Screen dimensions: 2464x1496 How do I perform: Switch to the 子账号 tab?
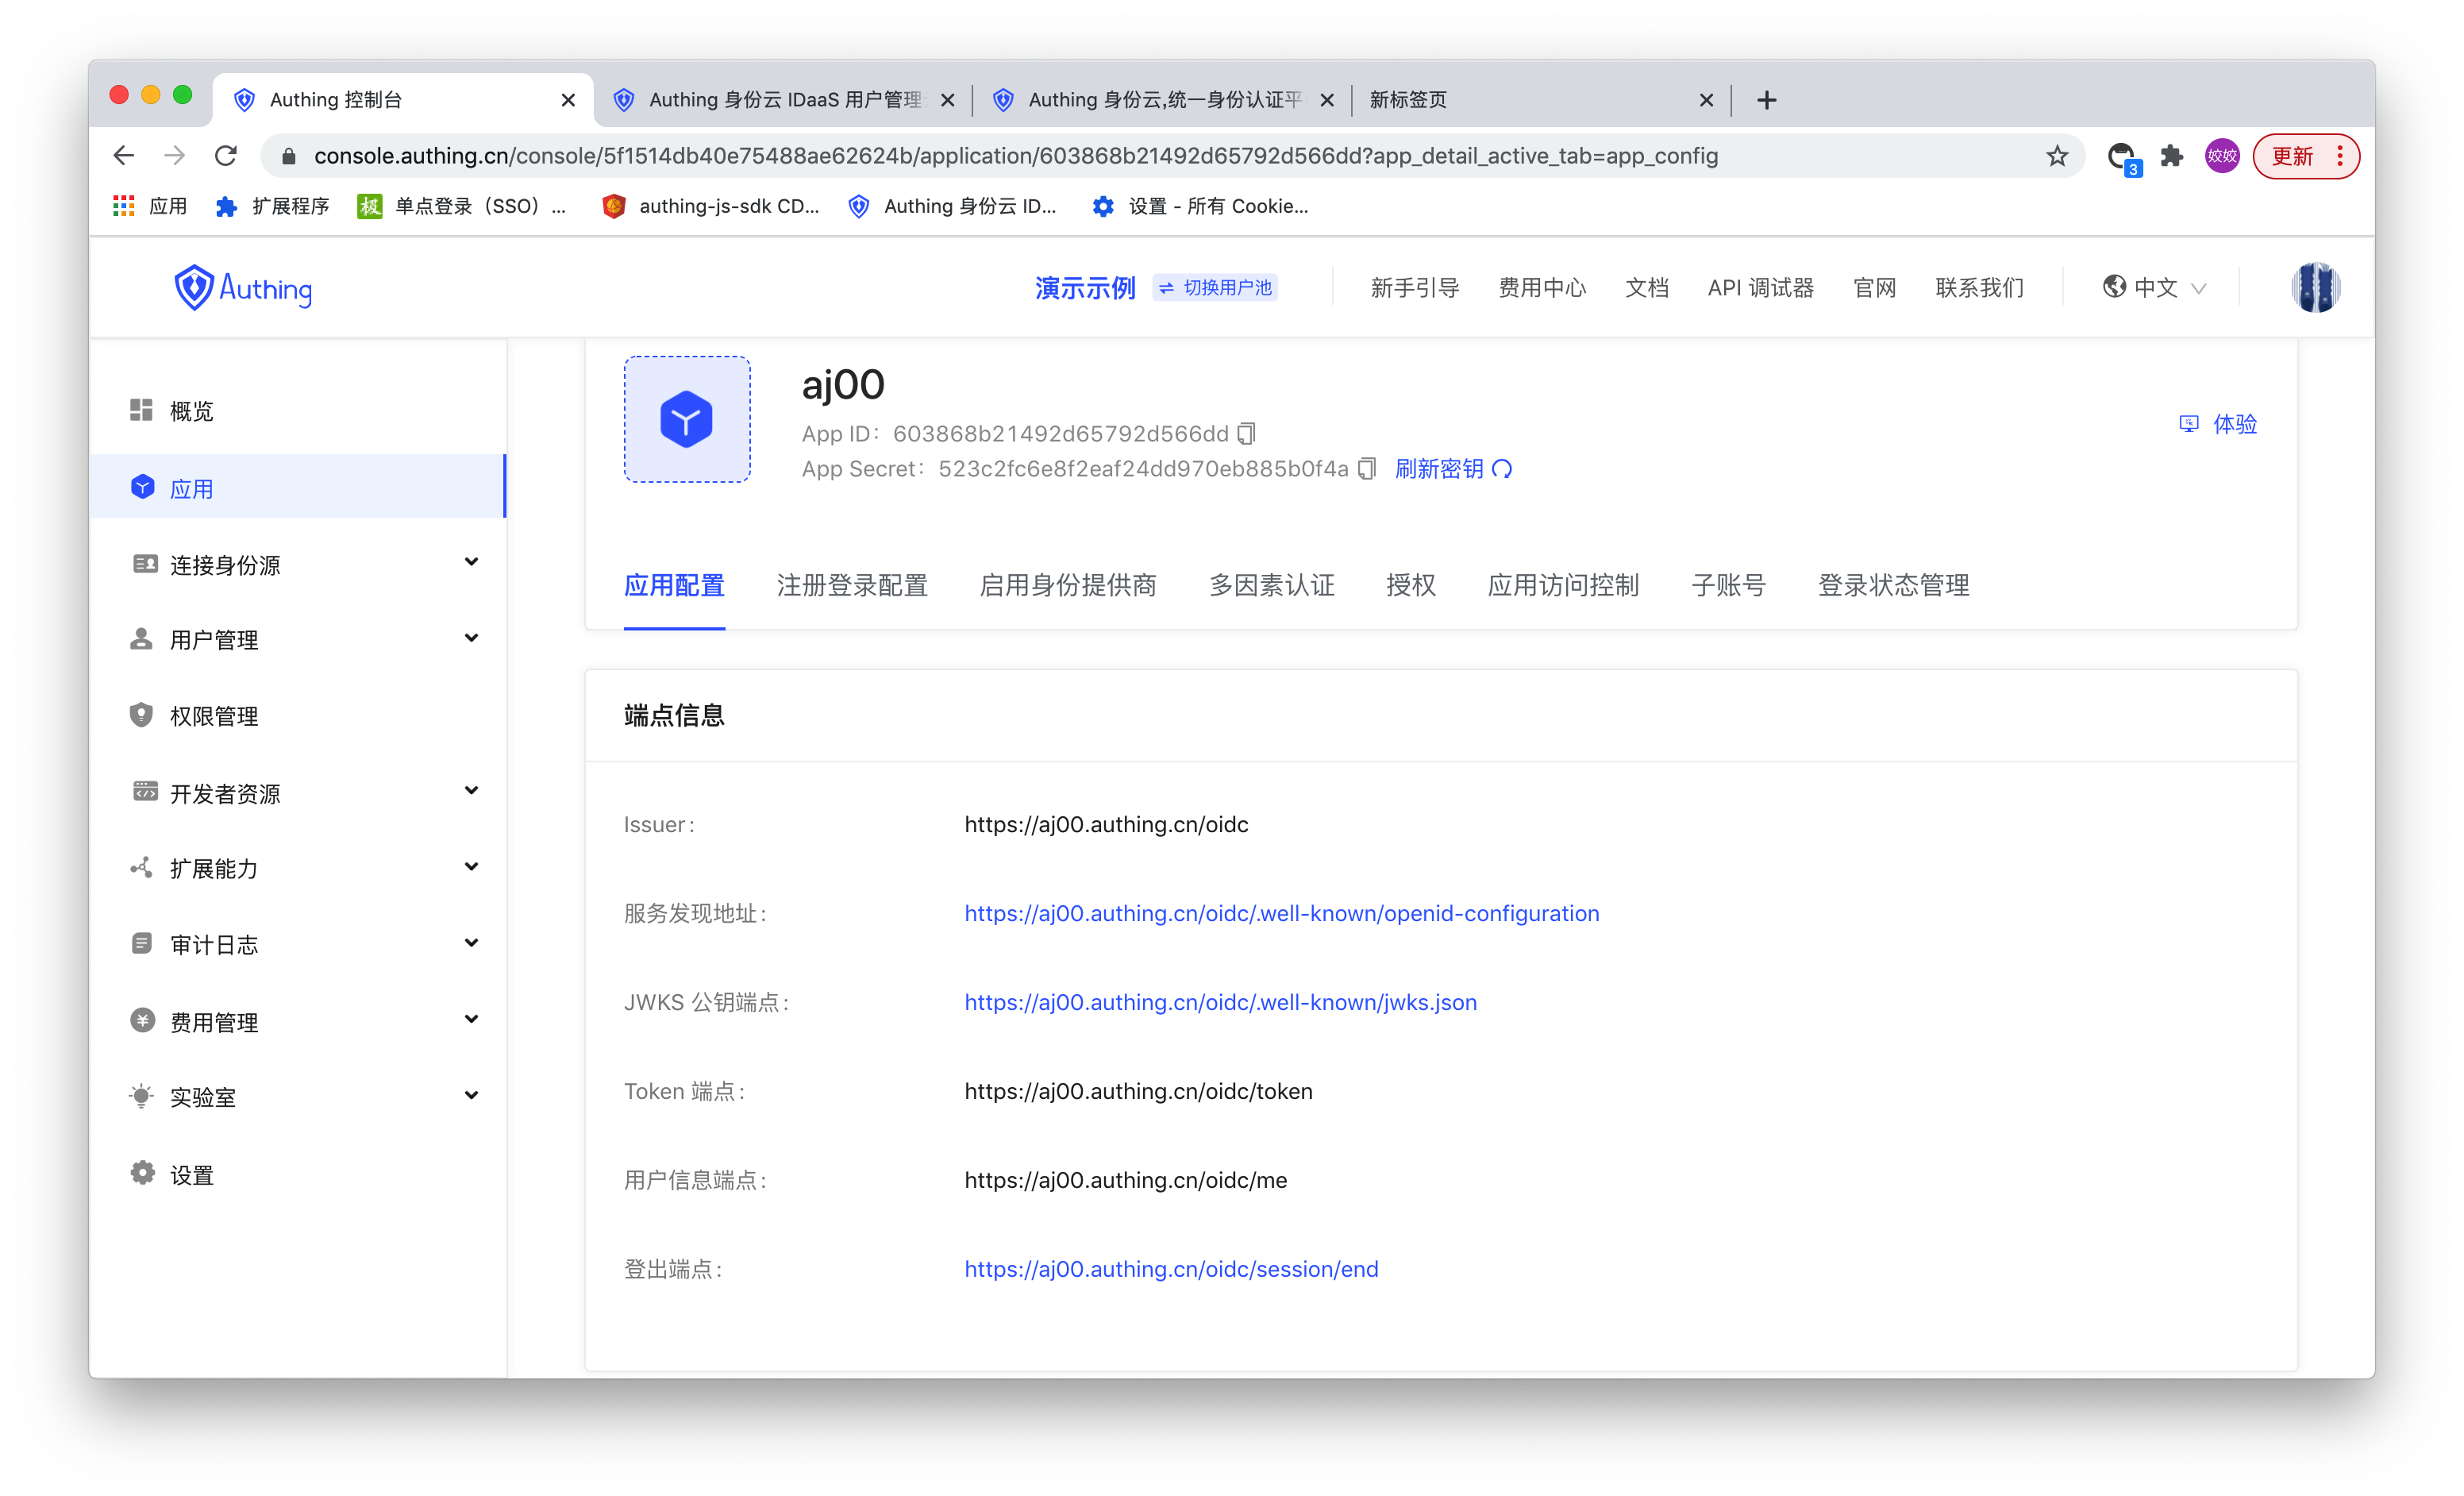(x=1728, y=586)
